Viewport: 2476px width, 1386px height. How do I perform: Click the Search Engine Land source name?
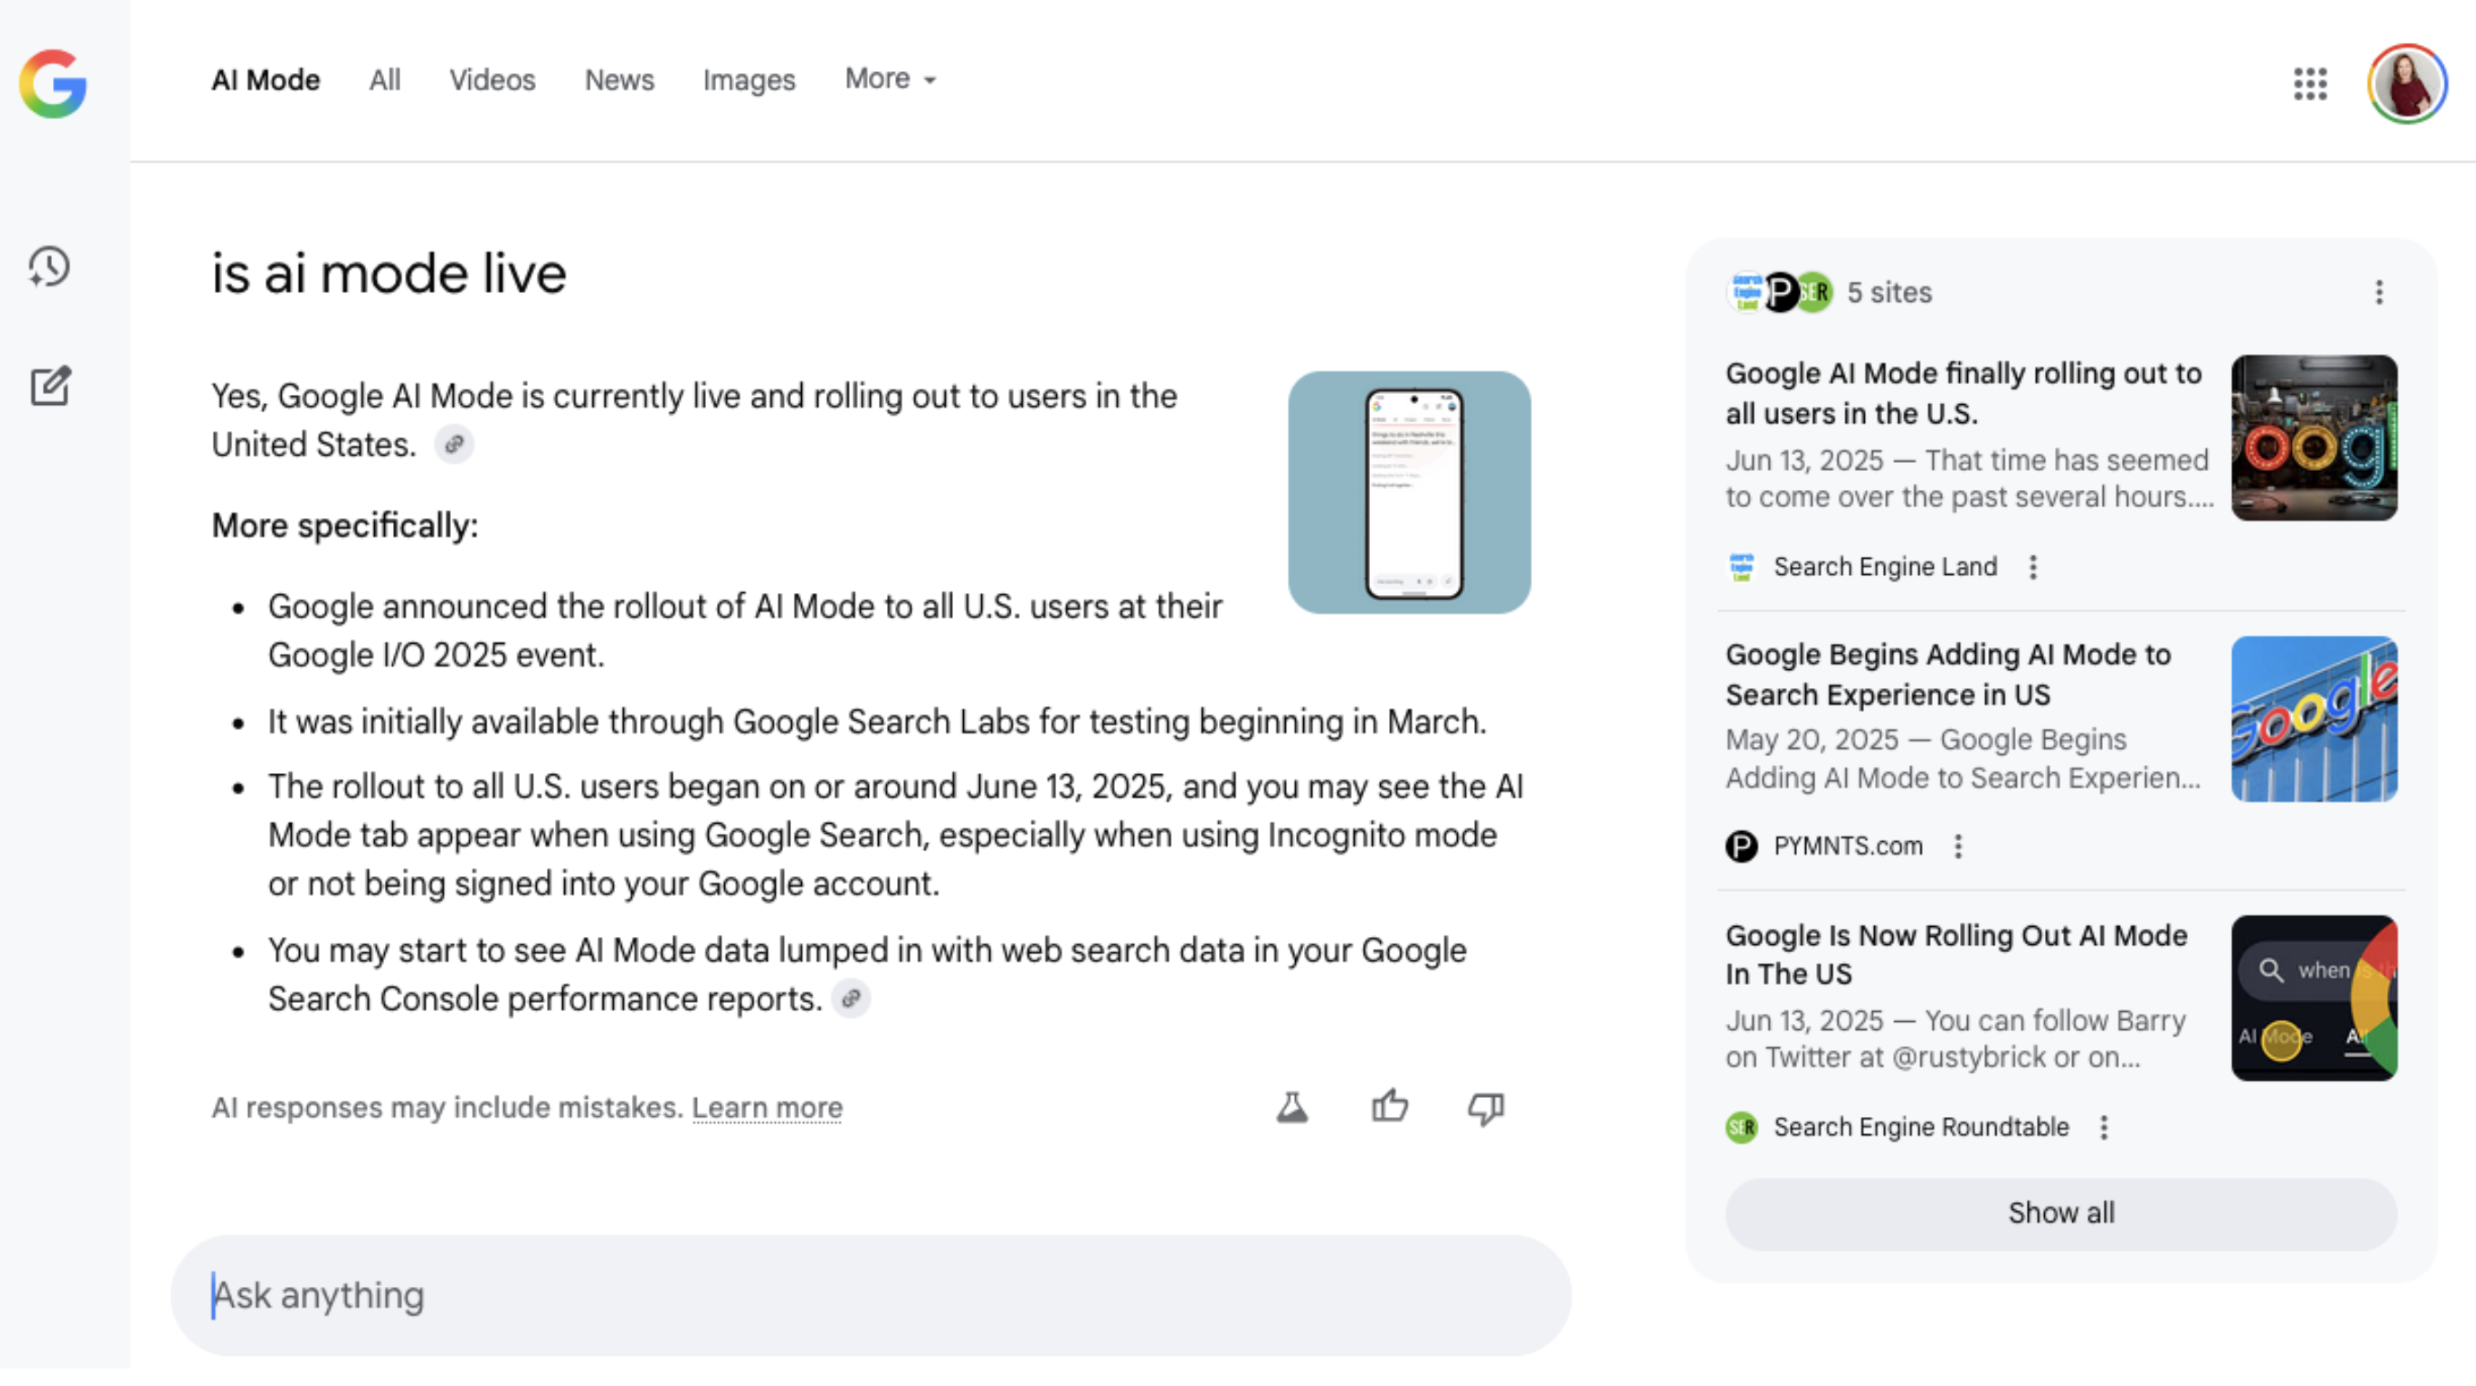(1885, 567)
